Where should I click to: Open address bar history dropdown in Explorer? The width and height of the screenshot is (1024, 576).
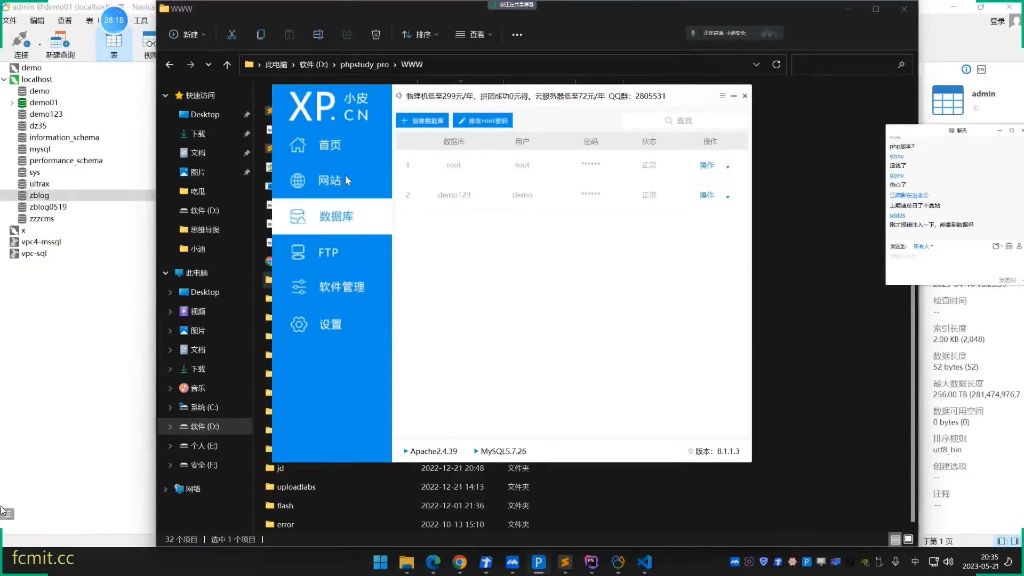756,65
